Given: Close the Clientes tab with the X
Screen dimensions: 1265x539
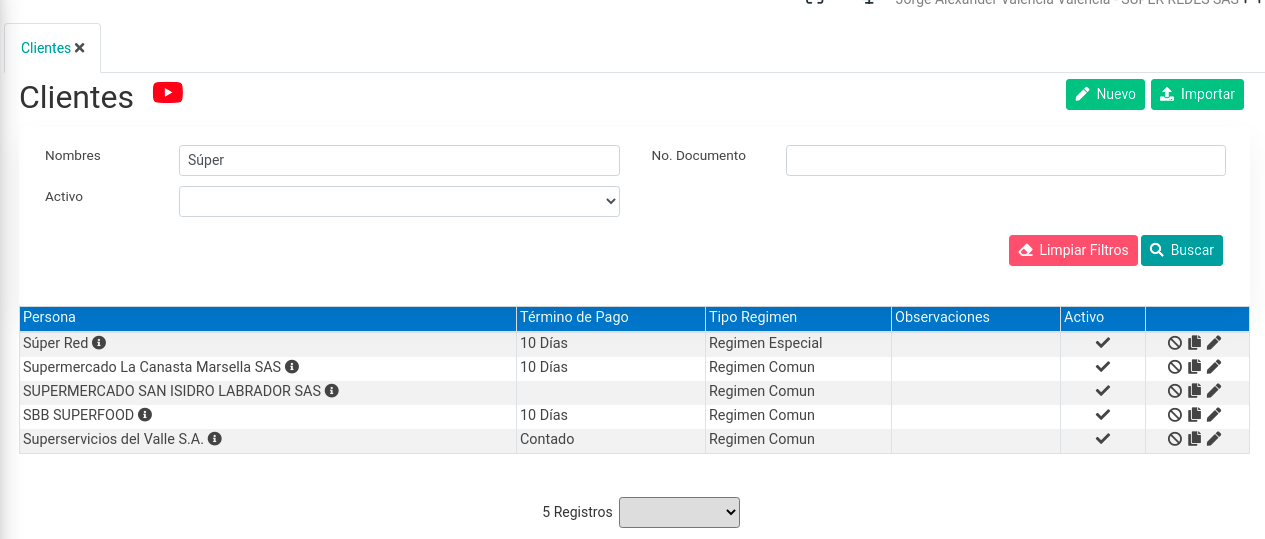Looking at the screenshot, I should (x=80, y=48).
